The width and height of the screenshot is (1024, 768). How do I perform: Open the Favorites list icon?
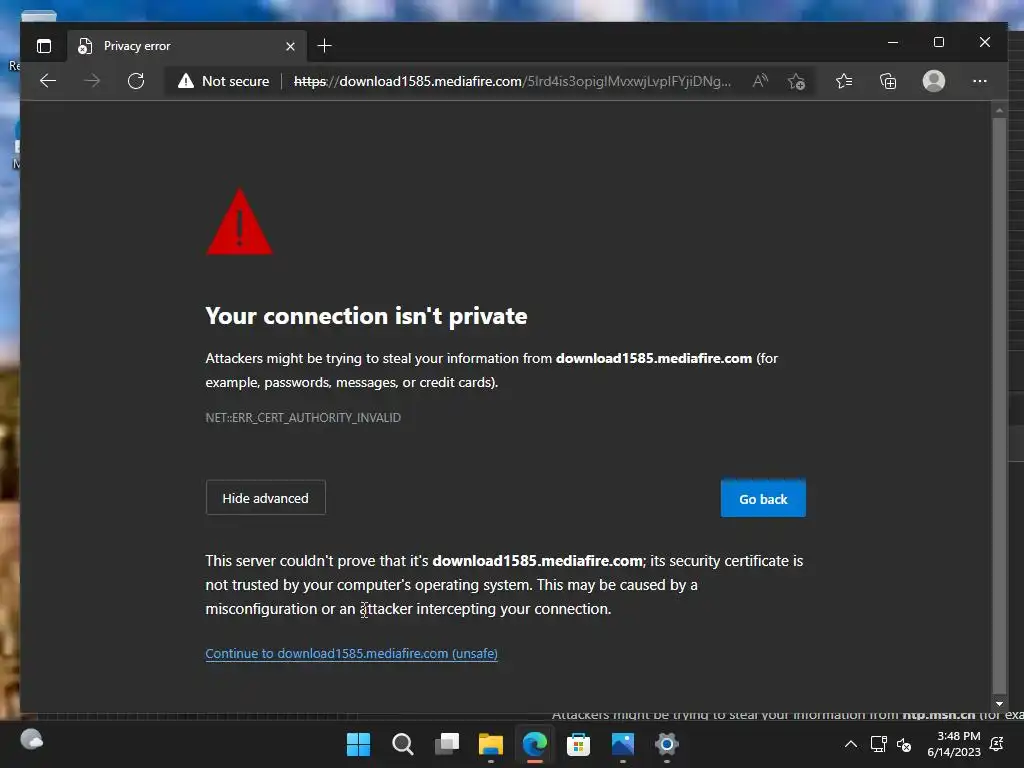[844, 81]
